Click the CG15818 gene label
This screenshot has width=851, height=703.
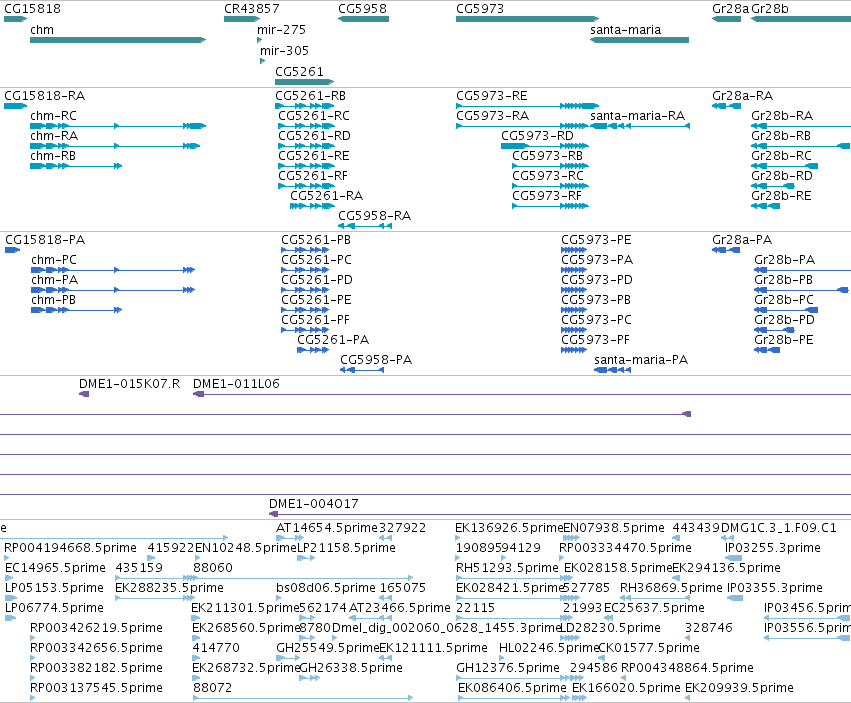click(x=33, y=9)
